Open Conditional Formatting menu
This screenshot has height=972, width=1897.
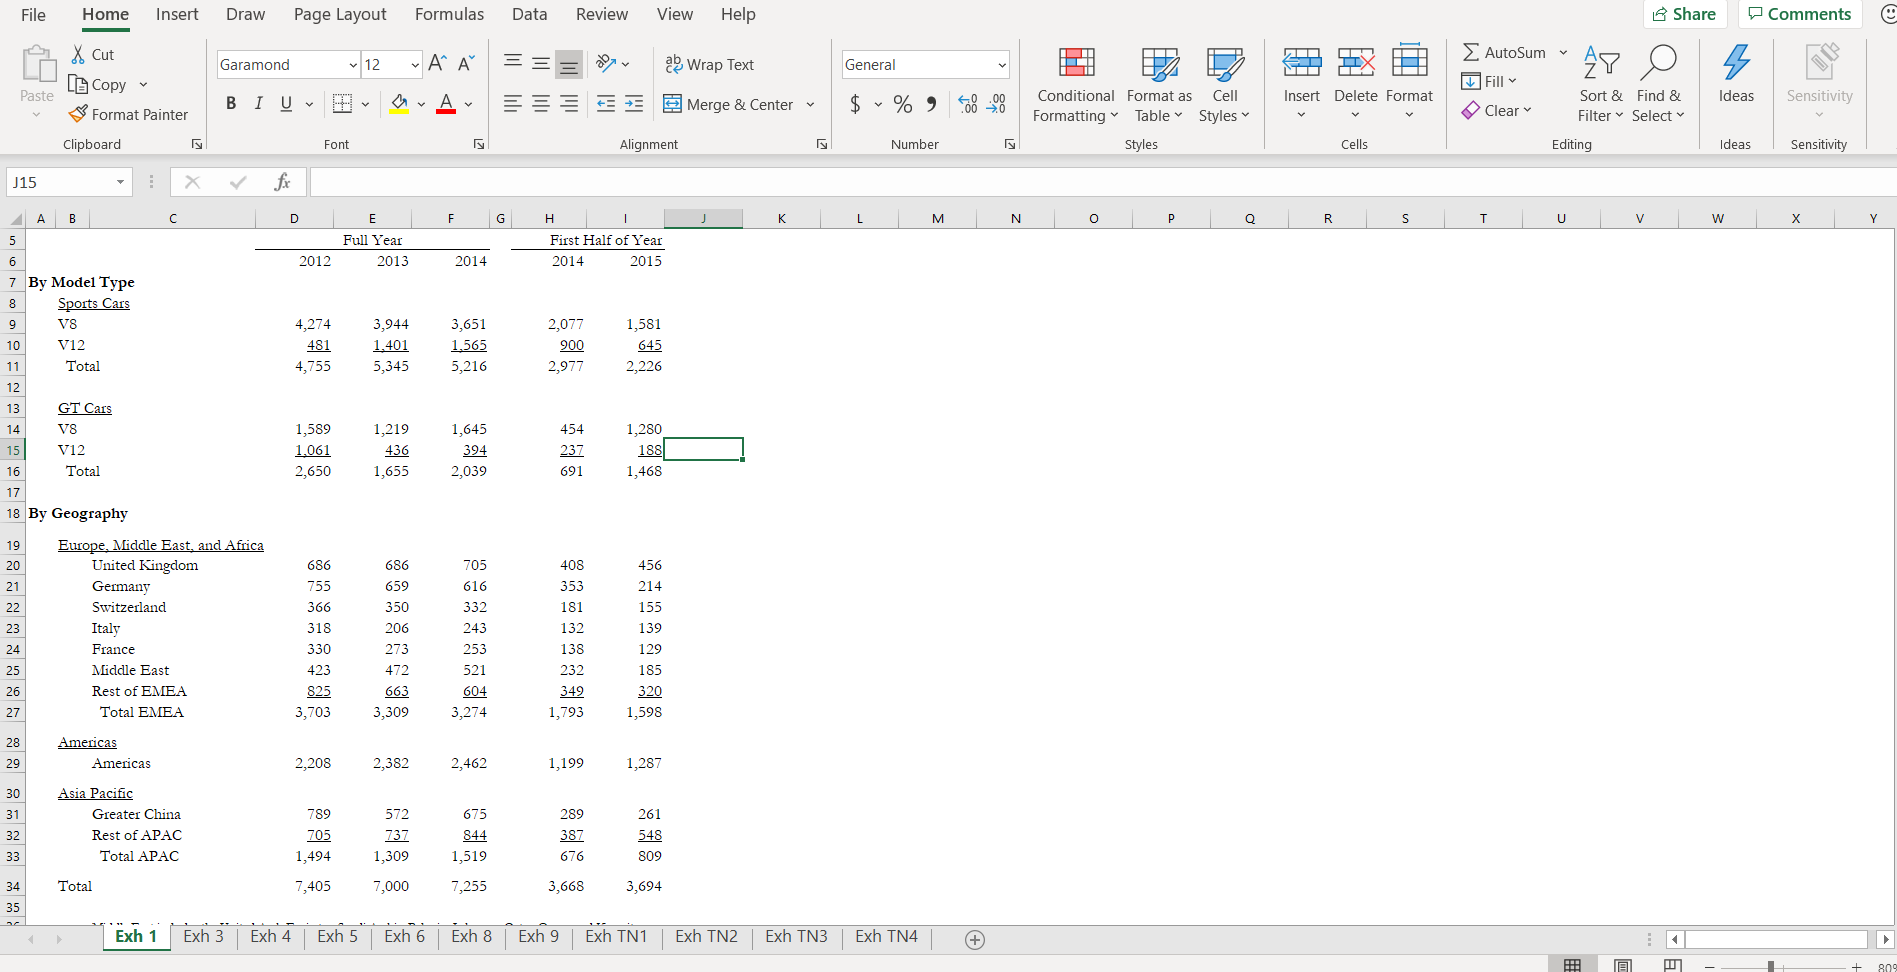click(1076, 86)
